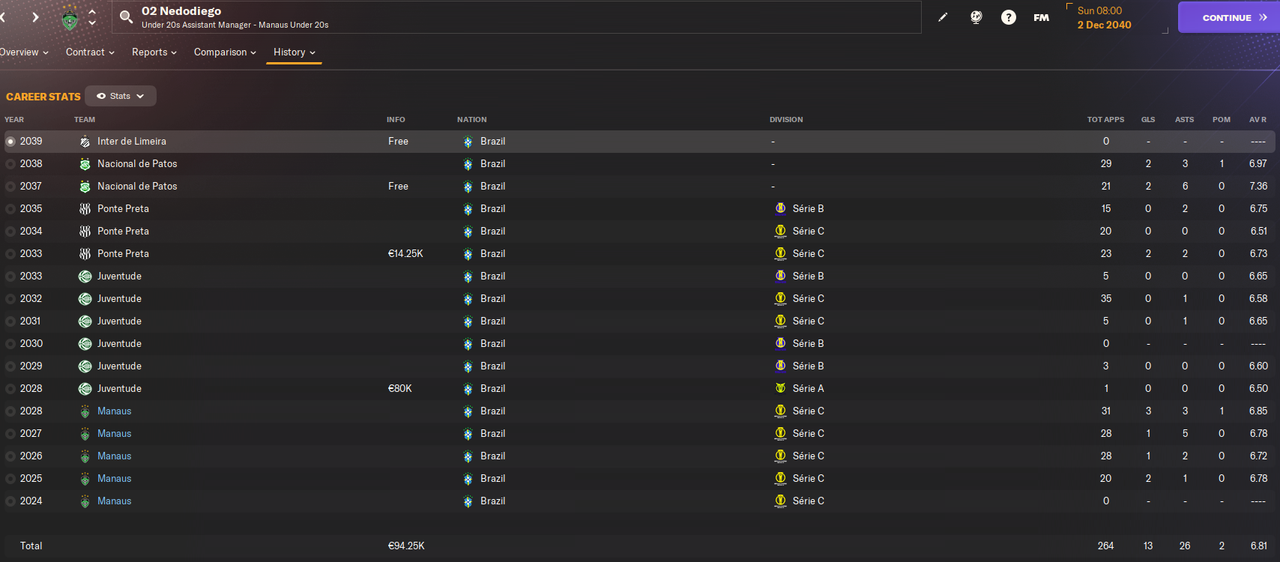The image size is (1280, 562).
Task: Click Ponte Preta badge in 2034 row
Action: click(x=85, y=231)
